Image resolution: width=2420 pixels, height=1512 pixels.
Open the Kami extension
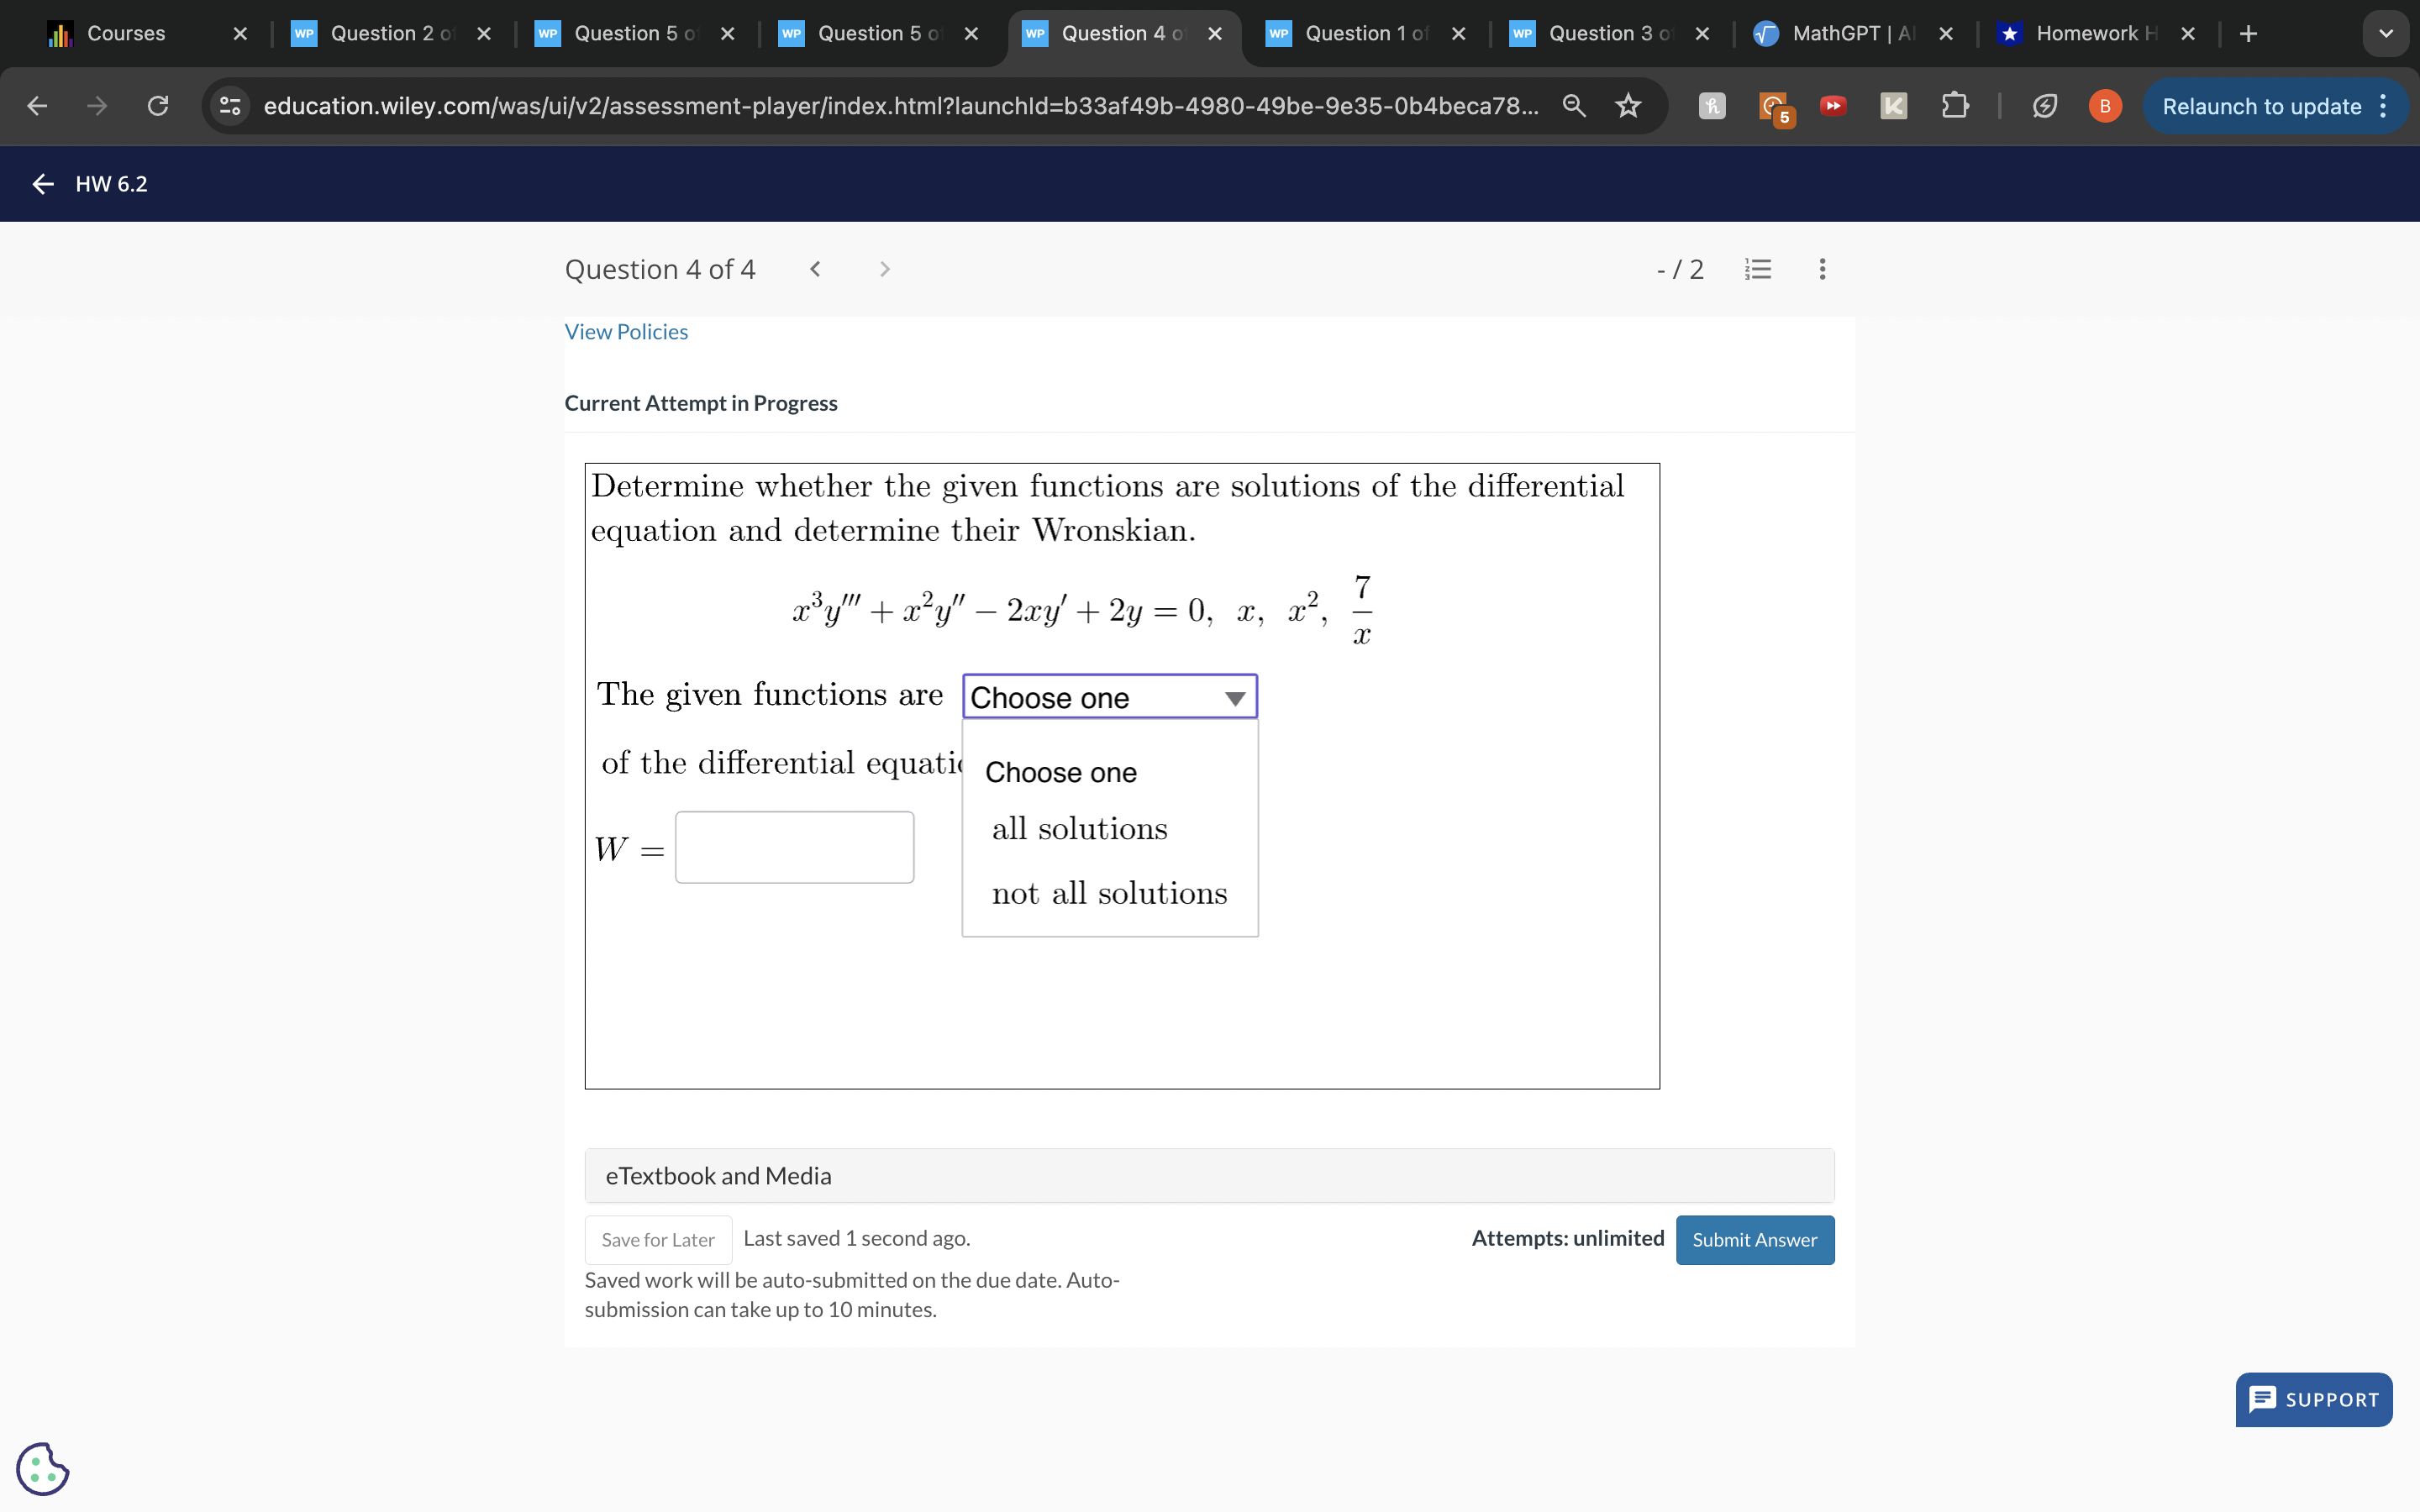[1893, 106]
